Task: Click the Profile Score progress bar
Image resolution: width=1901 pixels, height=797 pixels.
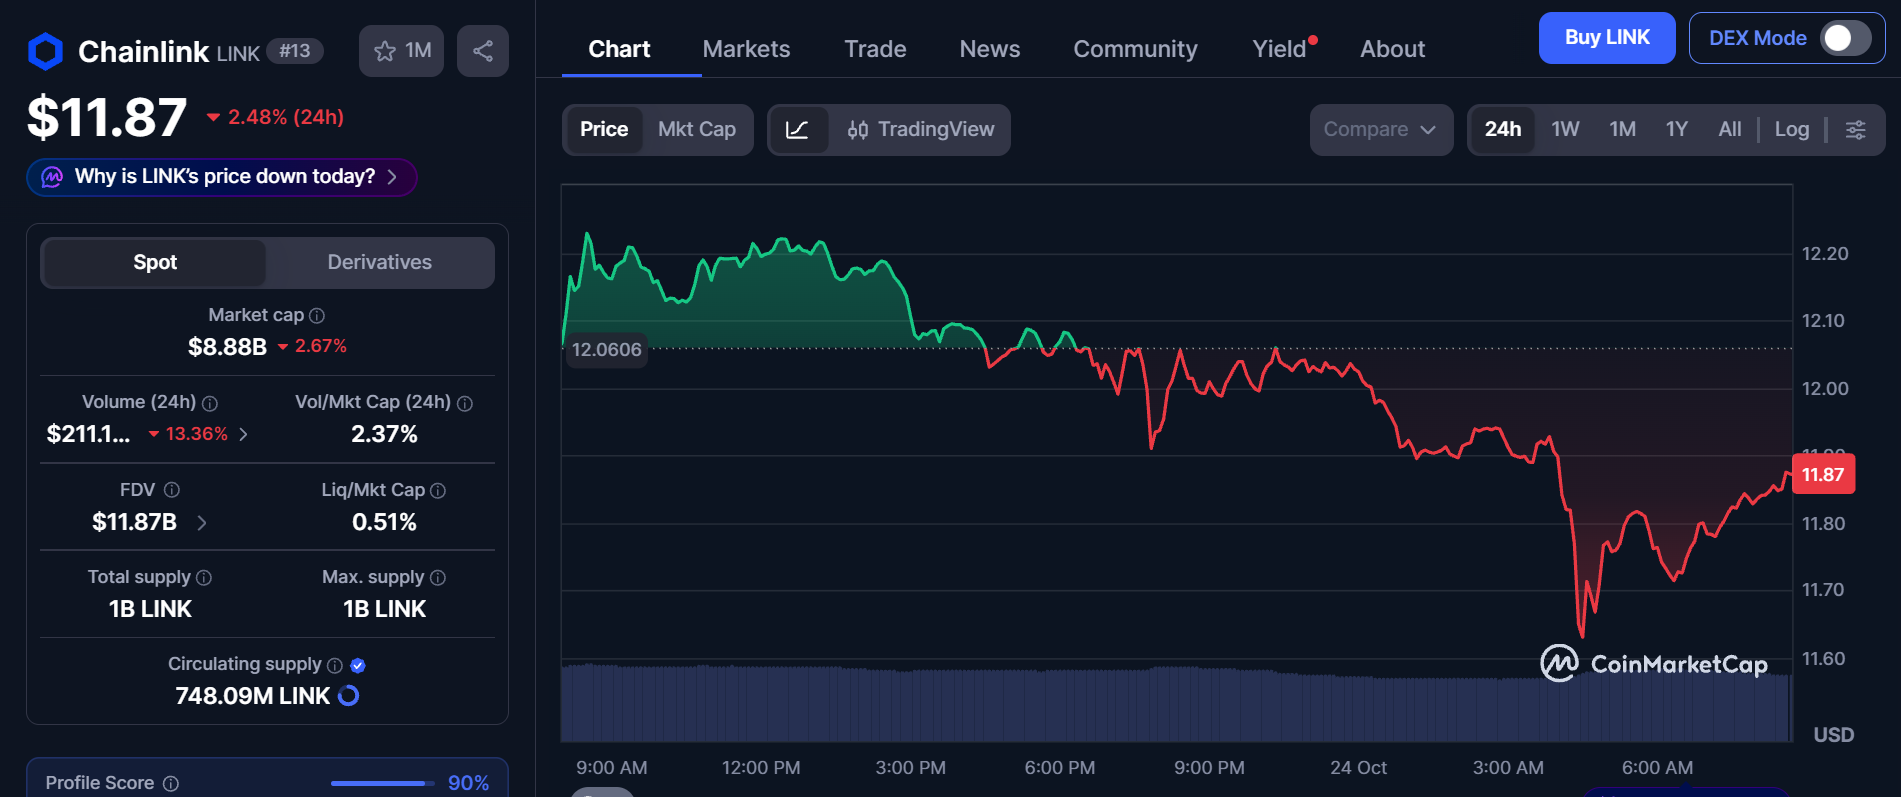Action: [382, 783]
